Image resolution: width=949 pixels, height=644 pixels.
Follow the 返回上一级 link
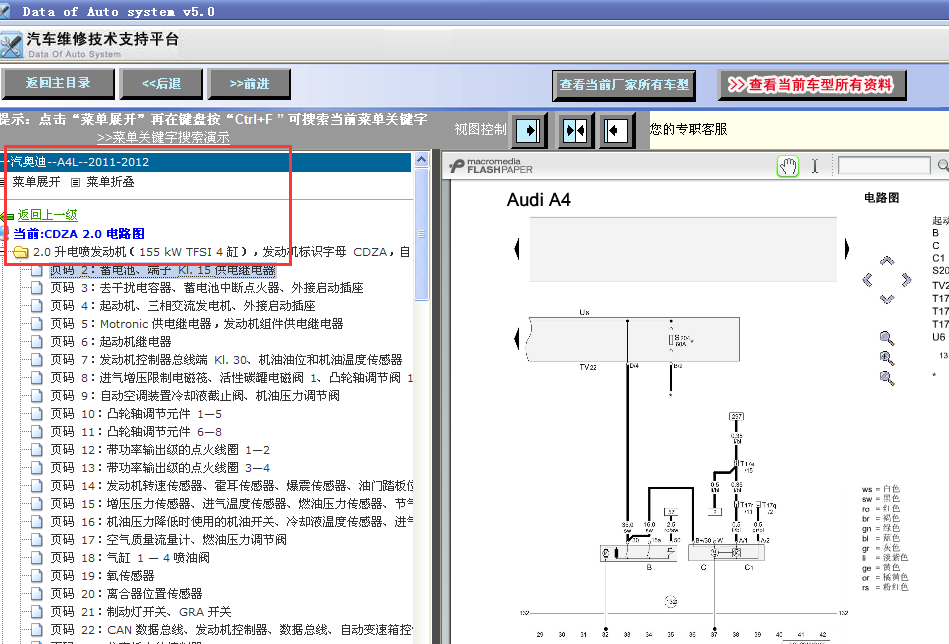pyautogui.click(x=47, y=215)
